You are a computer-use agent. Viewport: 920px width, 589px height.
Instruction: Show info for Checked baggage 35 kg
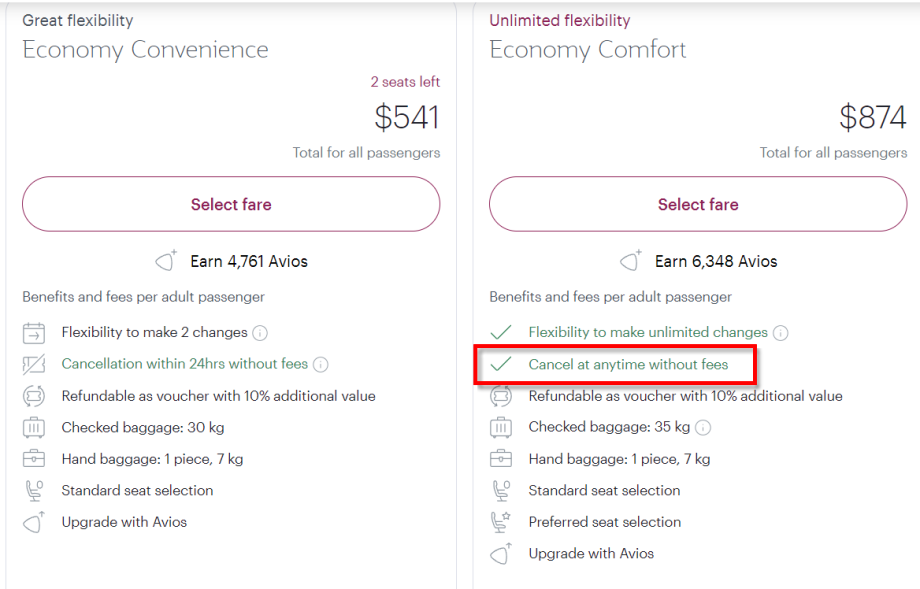[x=703, y=428]
